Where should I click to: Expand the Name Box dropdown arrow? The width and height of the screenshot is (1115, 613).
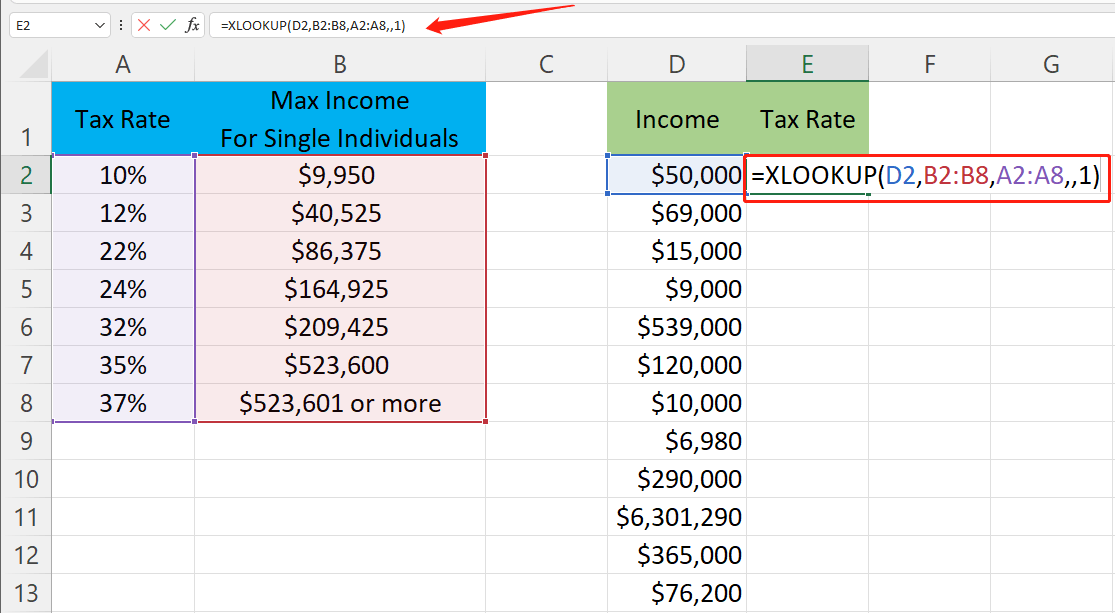coord(99,25)
